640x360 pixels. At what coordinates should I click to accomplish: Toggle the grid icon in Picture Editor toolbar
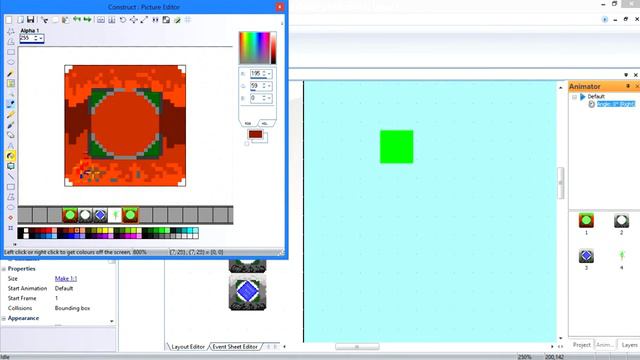[x=188, y=20]
